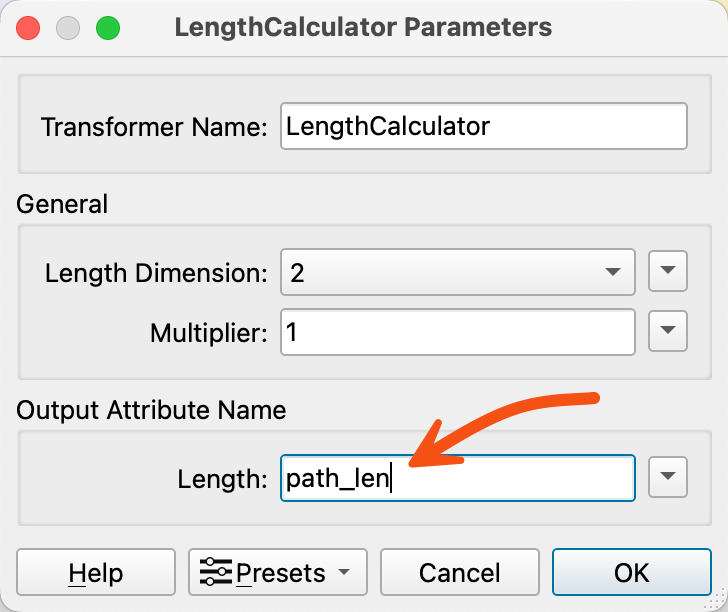Screen dimensions: 728x612
Task: Open the options arrow beside Length Dimension
Action: point(668,271)
